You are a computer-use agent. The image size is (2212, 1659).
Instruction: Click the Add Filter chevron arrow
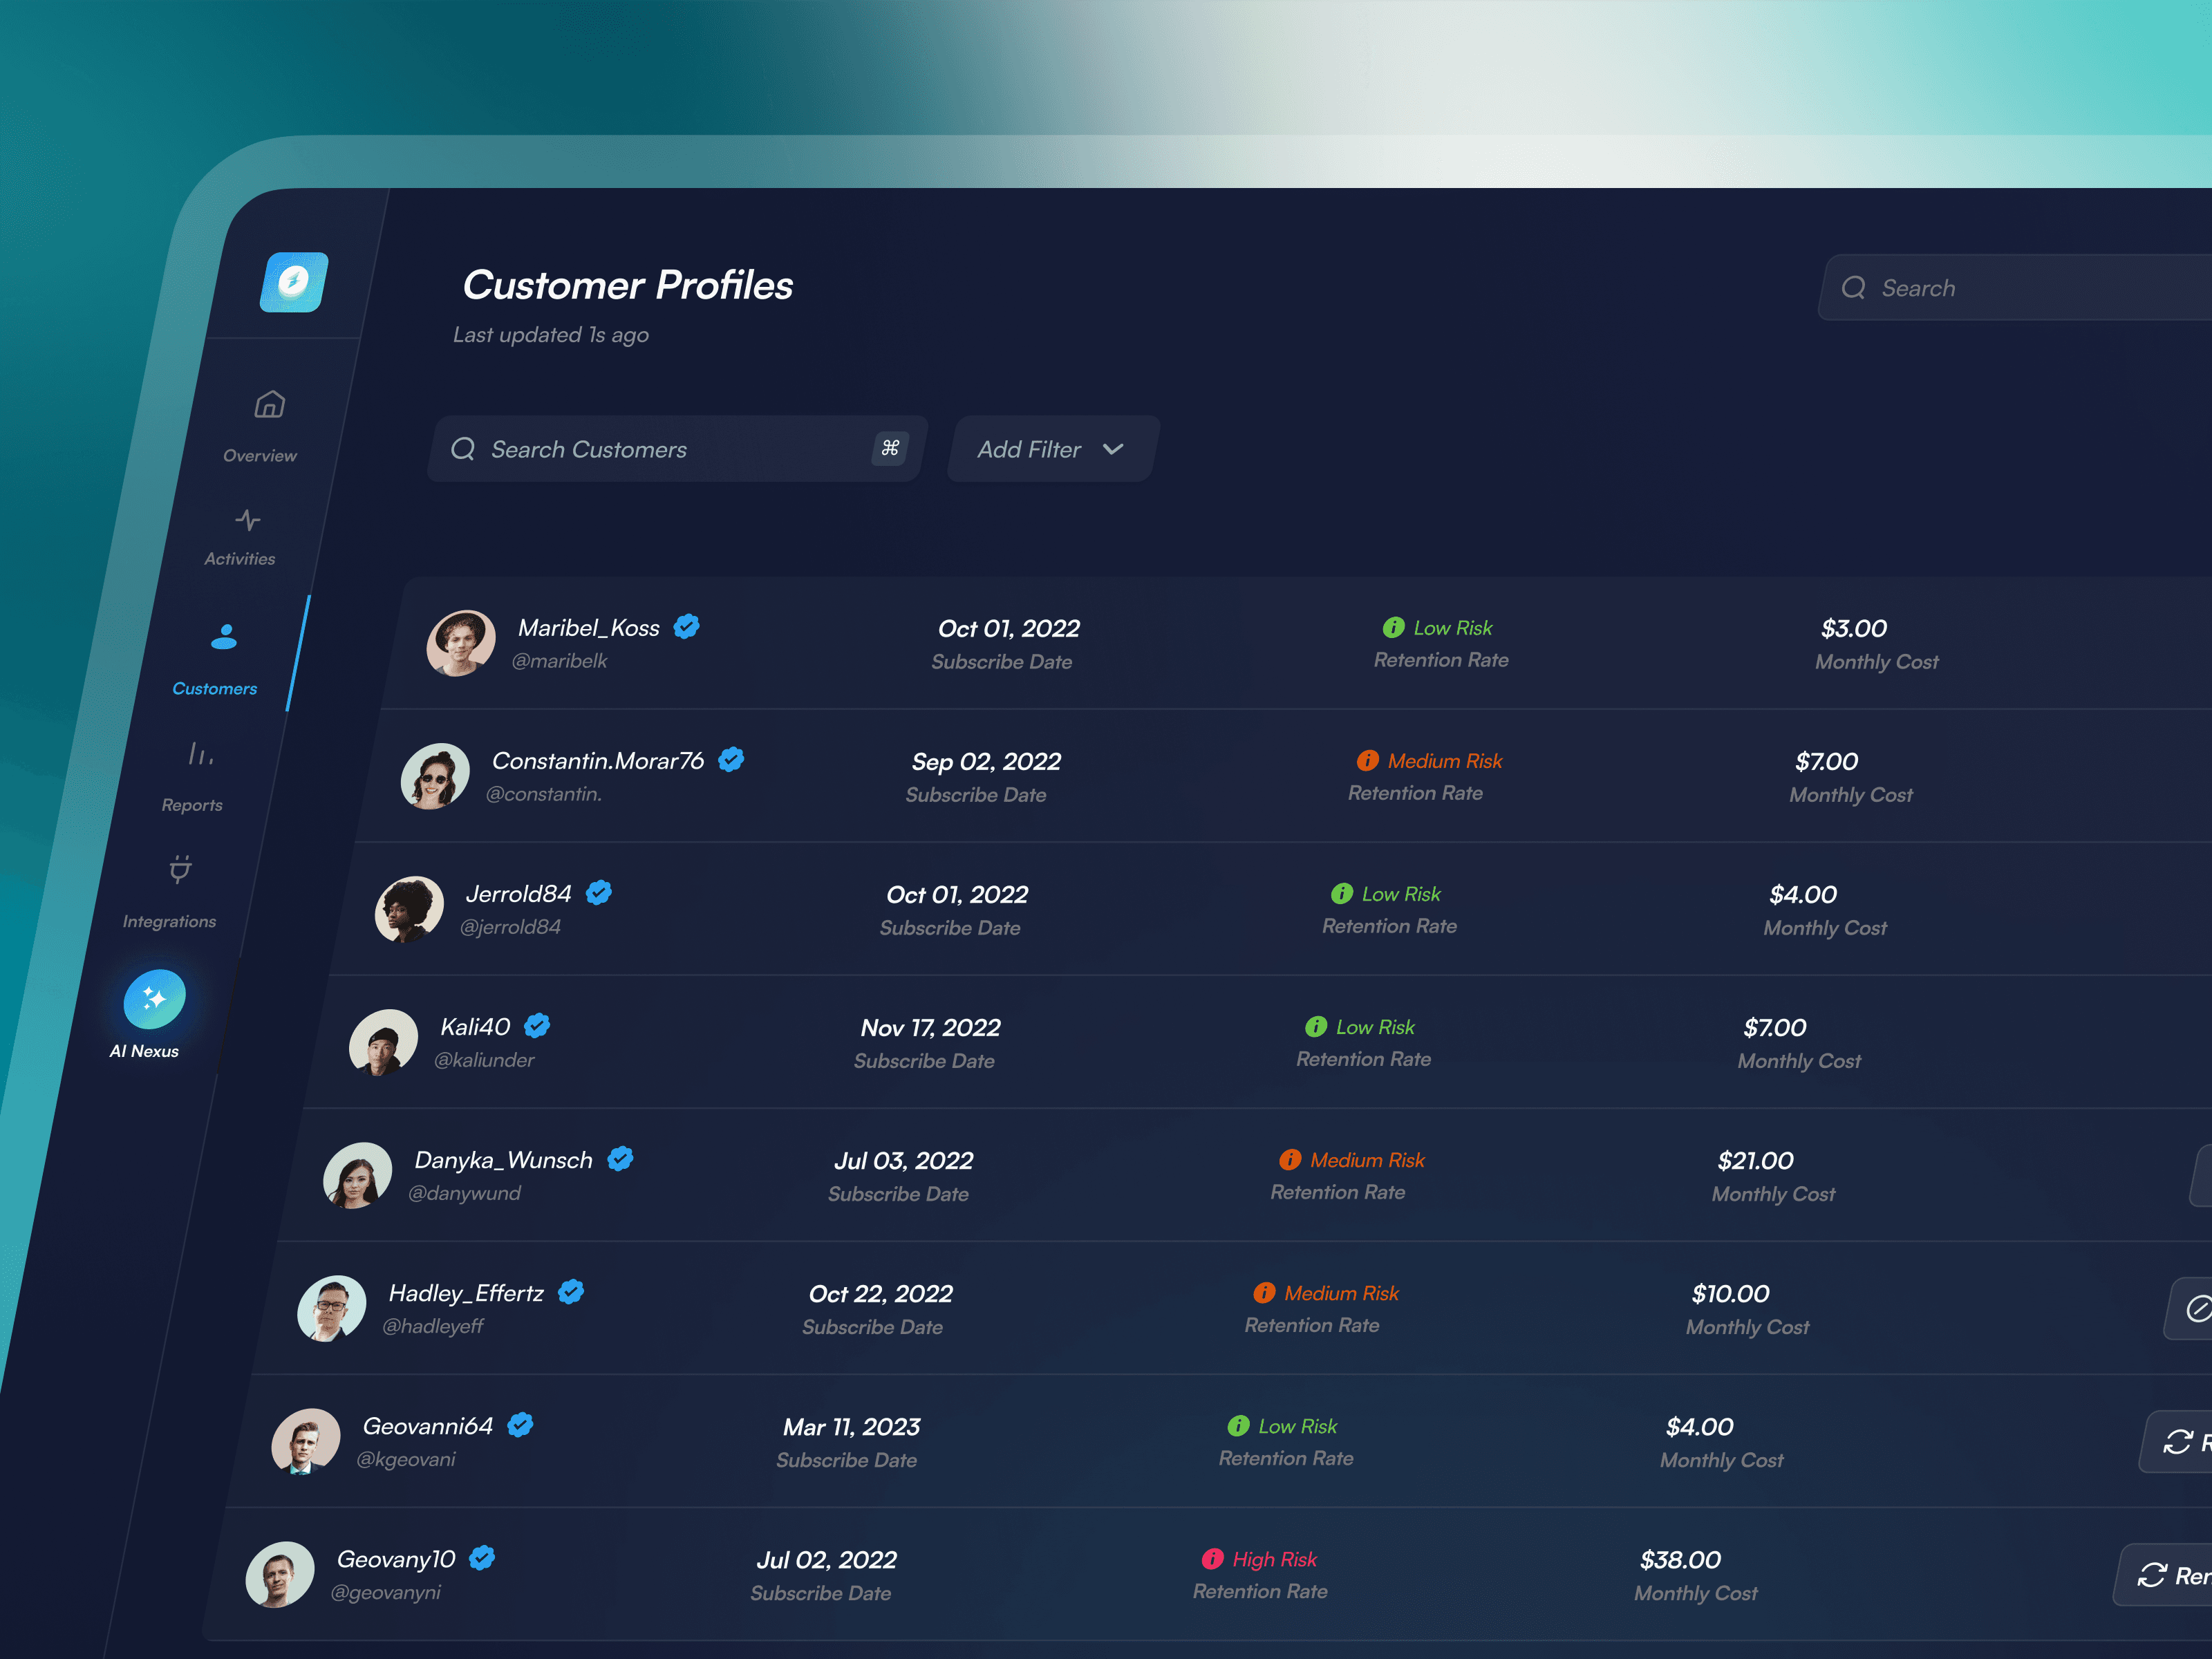point(1113,449)
